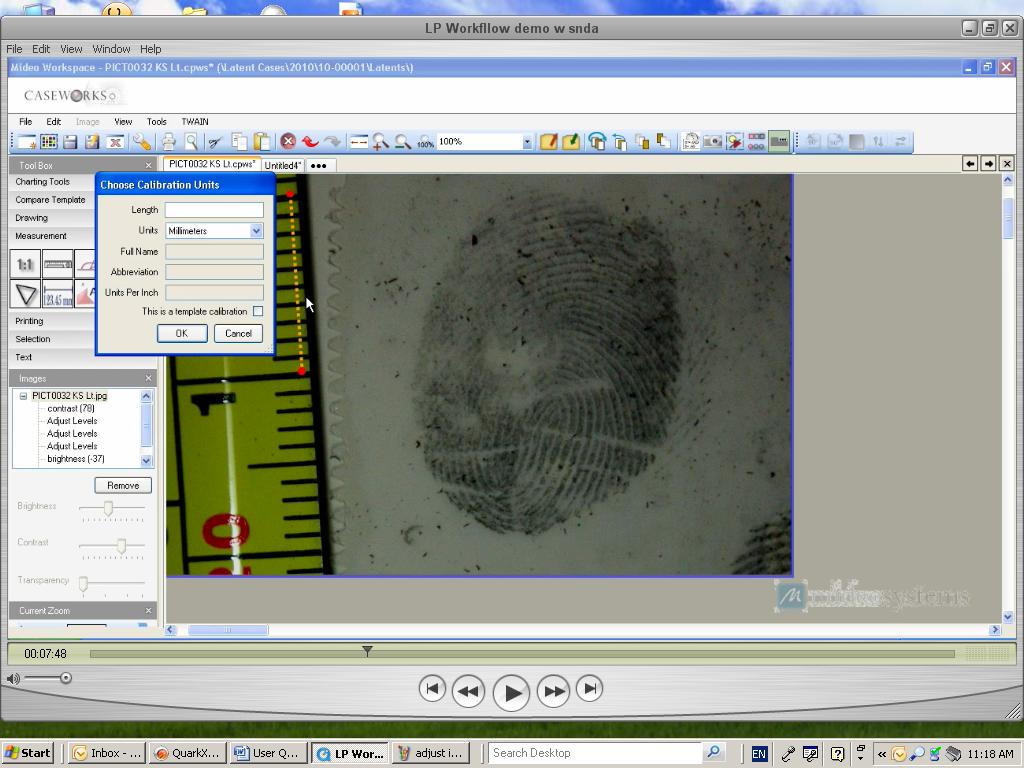Click the red undo arrow icon
The image size is (1024, 768).
310,142
